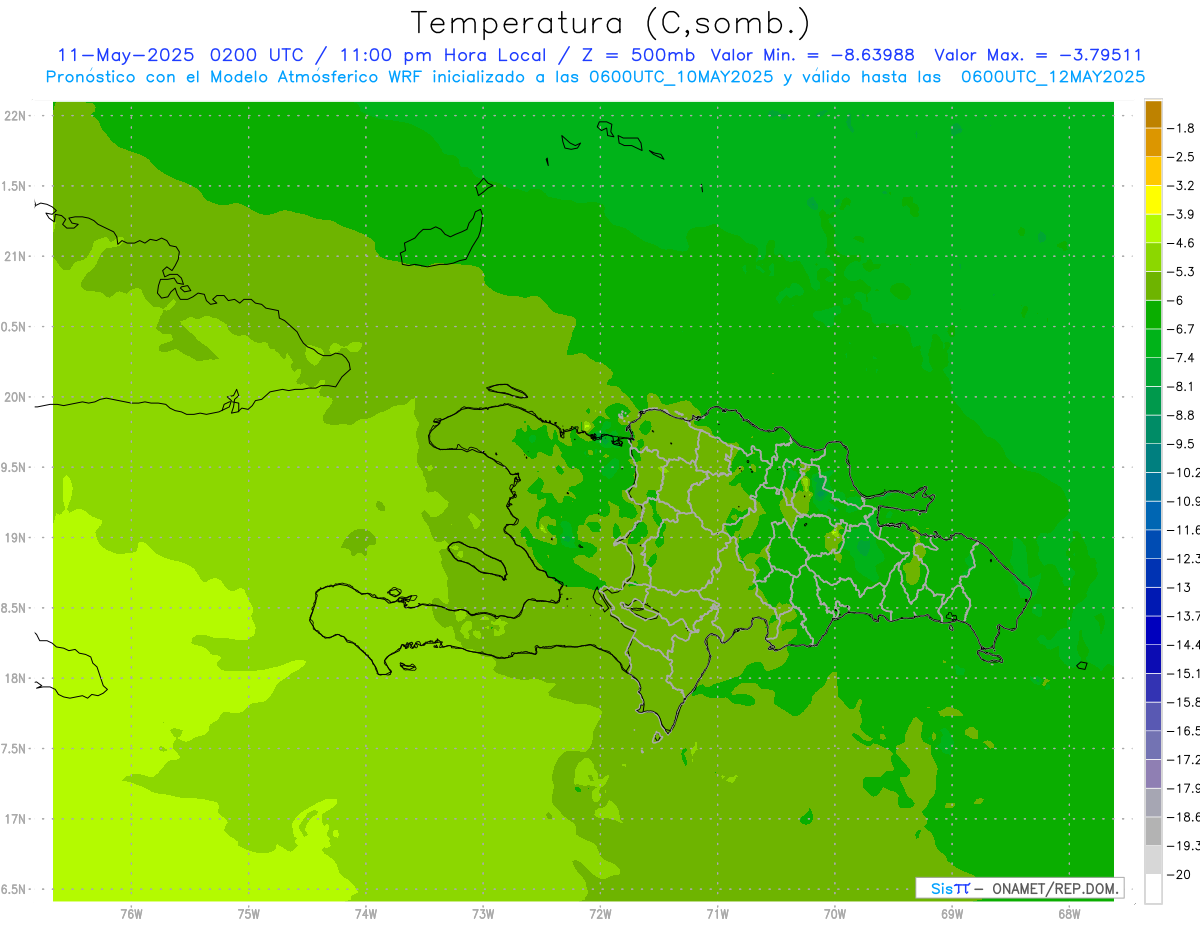The image size is (1200, 927).
Task: Pick the yellow swatch between -3.2 and -3.9
Action: (x=1153, y=200)
